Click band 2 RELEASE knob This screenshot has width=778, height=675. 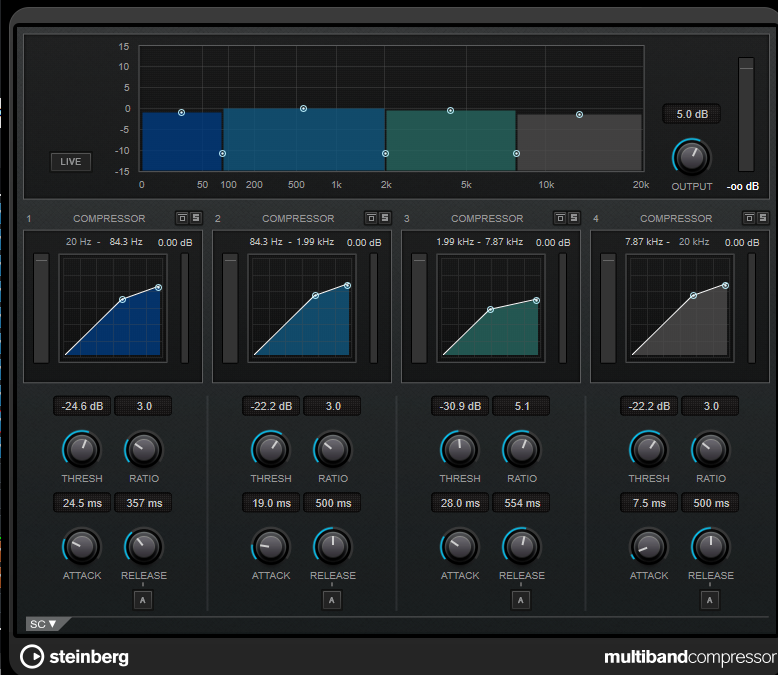(x=333, y=546)
